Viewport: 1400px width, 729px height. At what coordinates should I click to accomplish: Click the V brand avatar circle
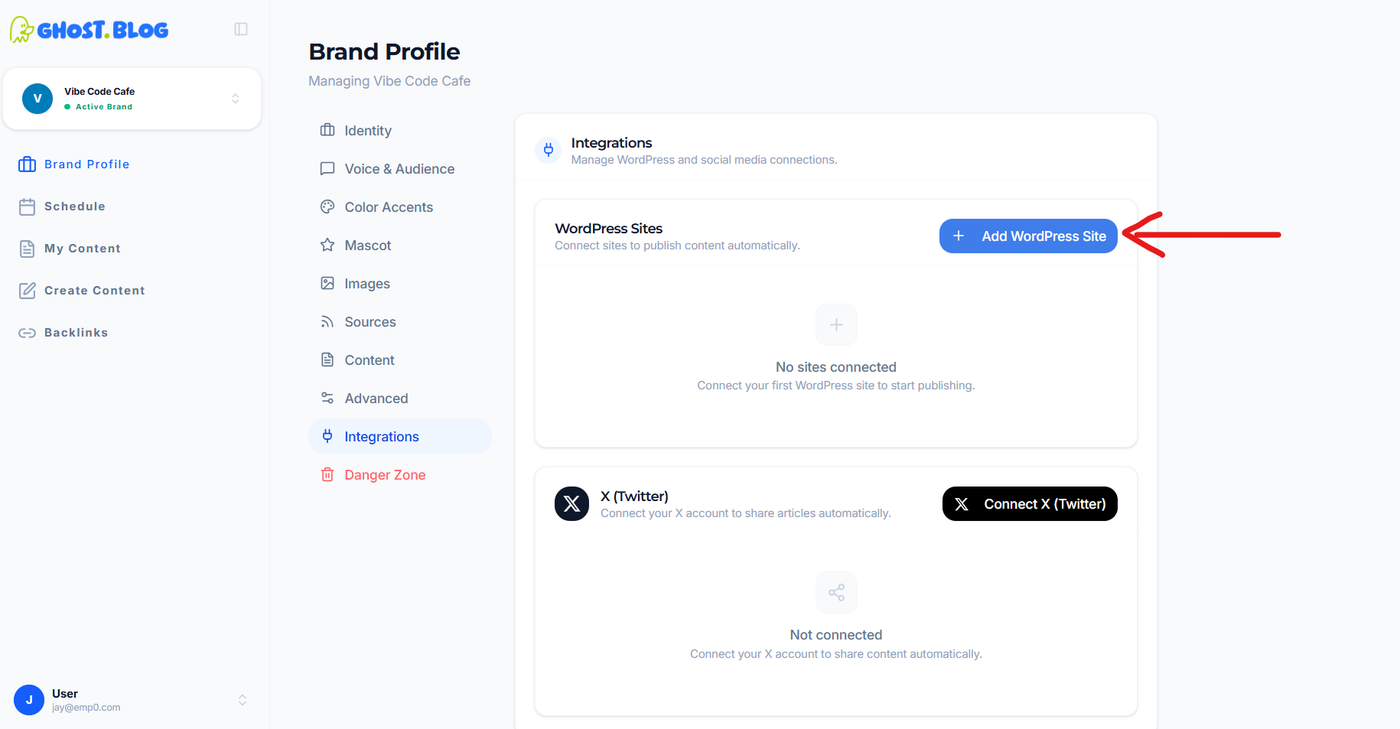tap(37, 98)
